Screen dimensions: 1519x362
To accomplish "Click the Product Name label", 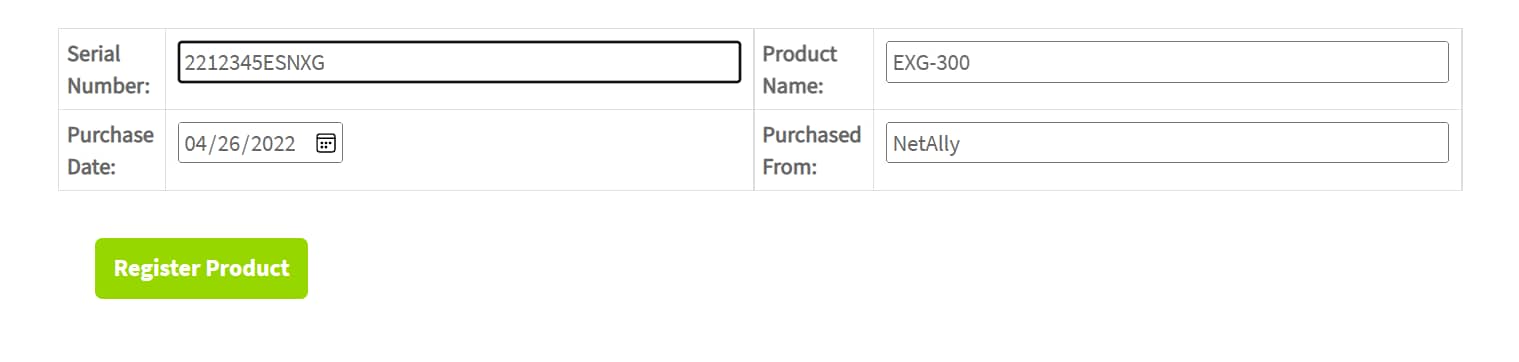I will [x=800, y=70].
